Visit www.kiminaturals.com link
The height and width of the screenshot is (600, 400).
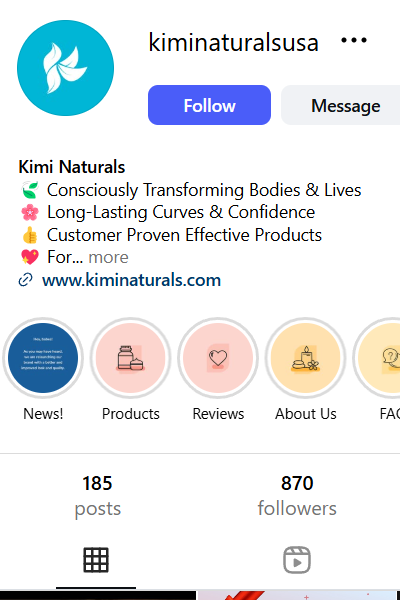coord(131,280)
